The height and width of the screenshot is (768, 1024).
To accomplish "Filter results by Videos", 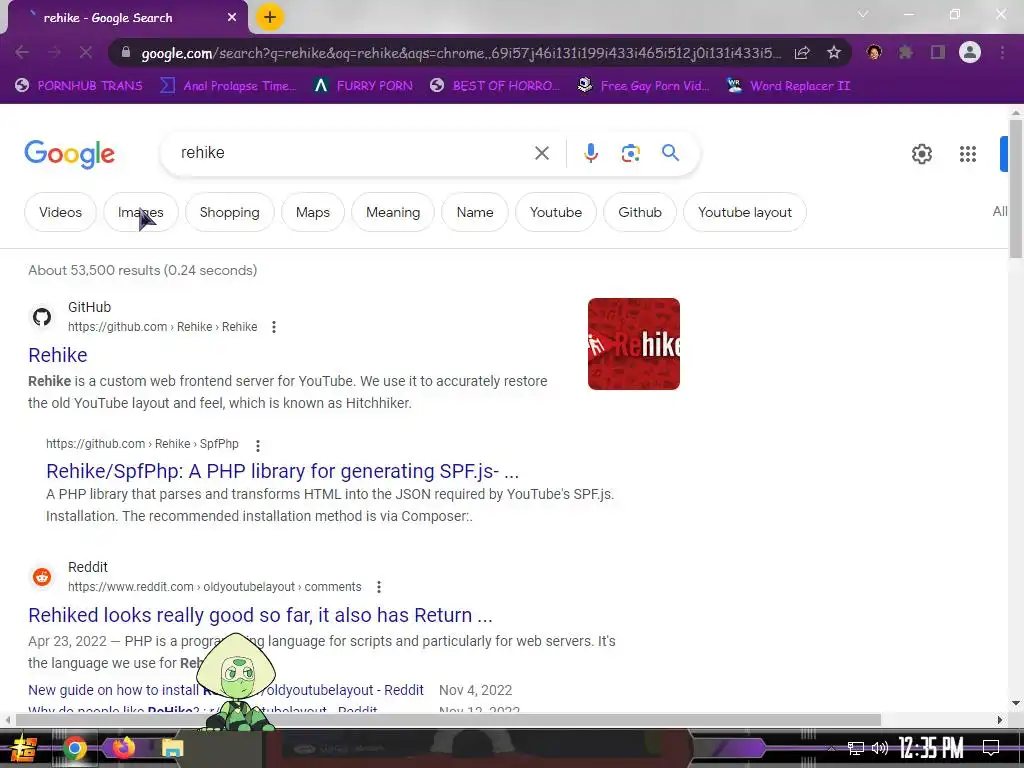I will (60, 212).
